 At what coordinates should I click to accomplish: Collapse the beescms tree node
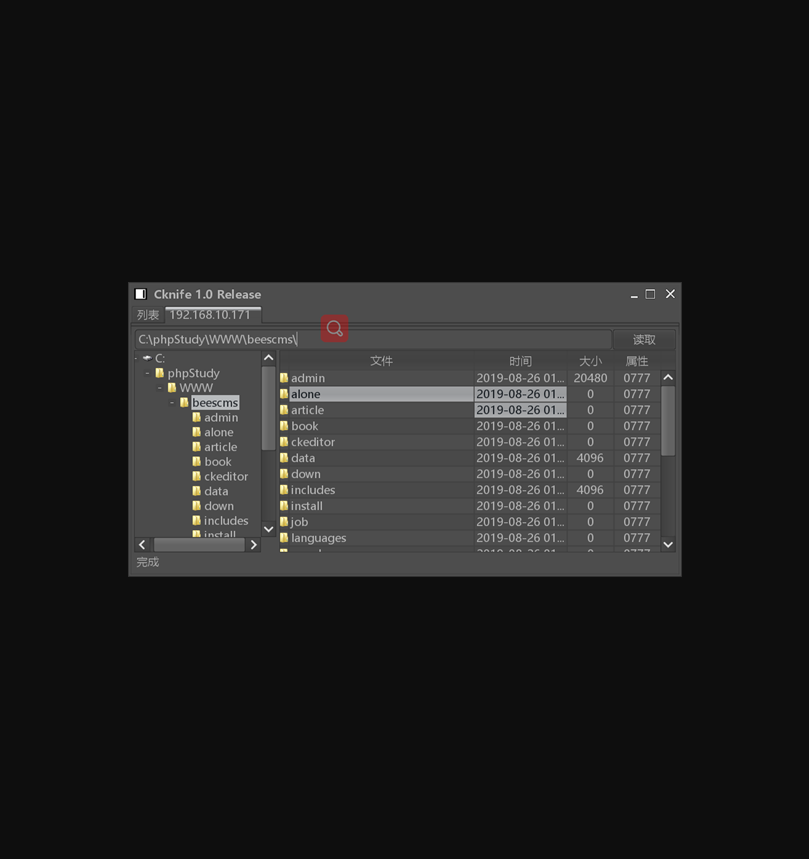(x=172, y=403)
